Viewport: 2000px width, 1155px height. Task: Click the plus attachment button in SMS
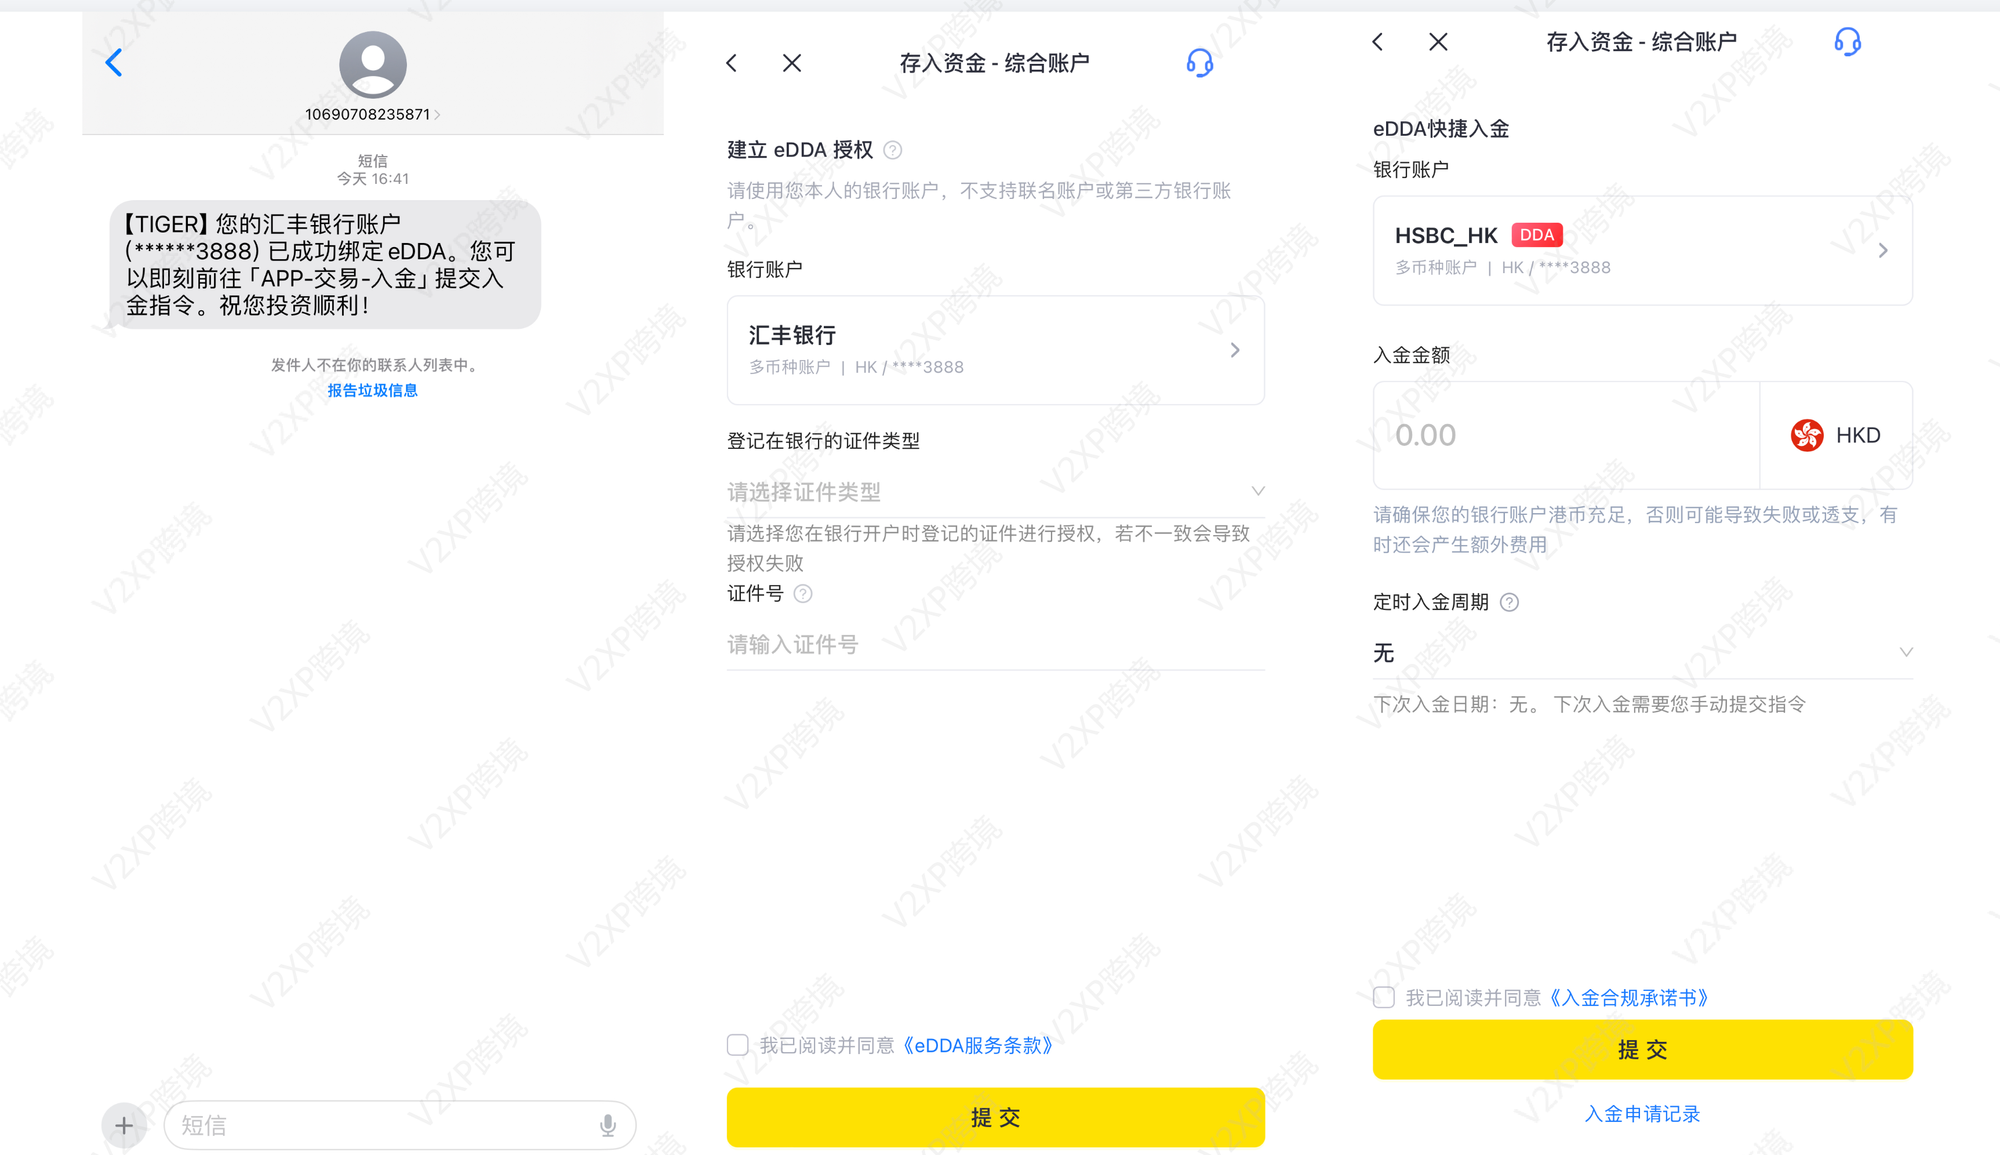124,1126
